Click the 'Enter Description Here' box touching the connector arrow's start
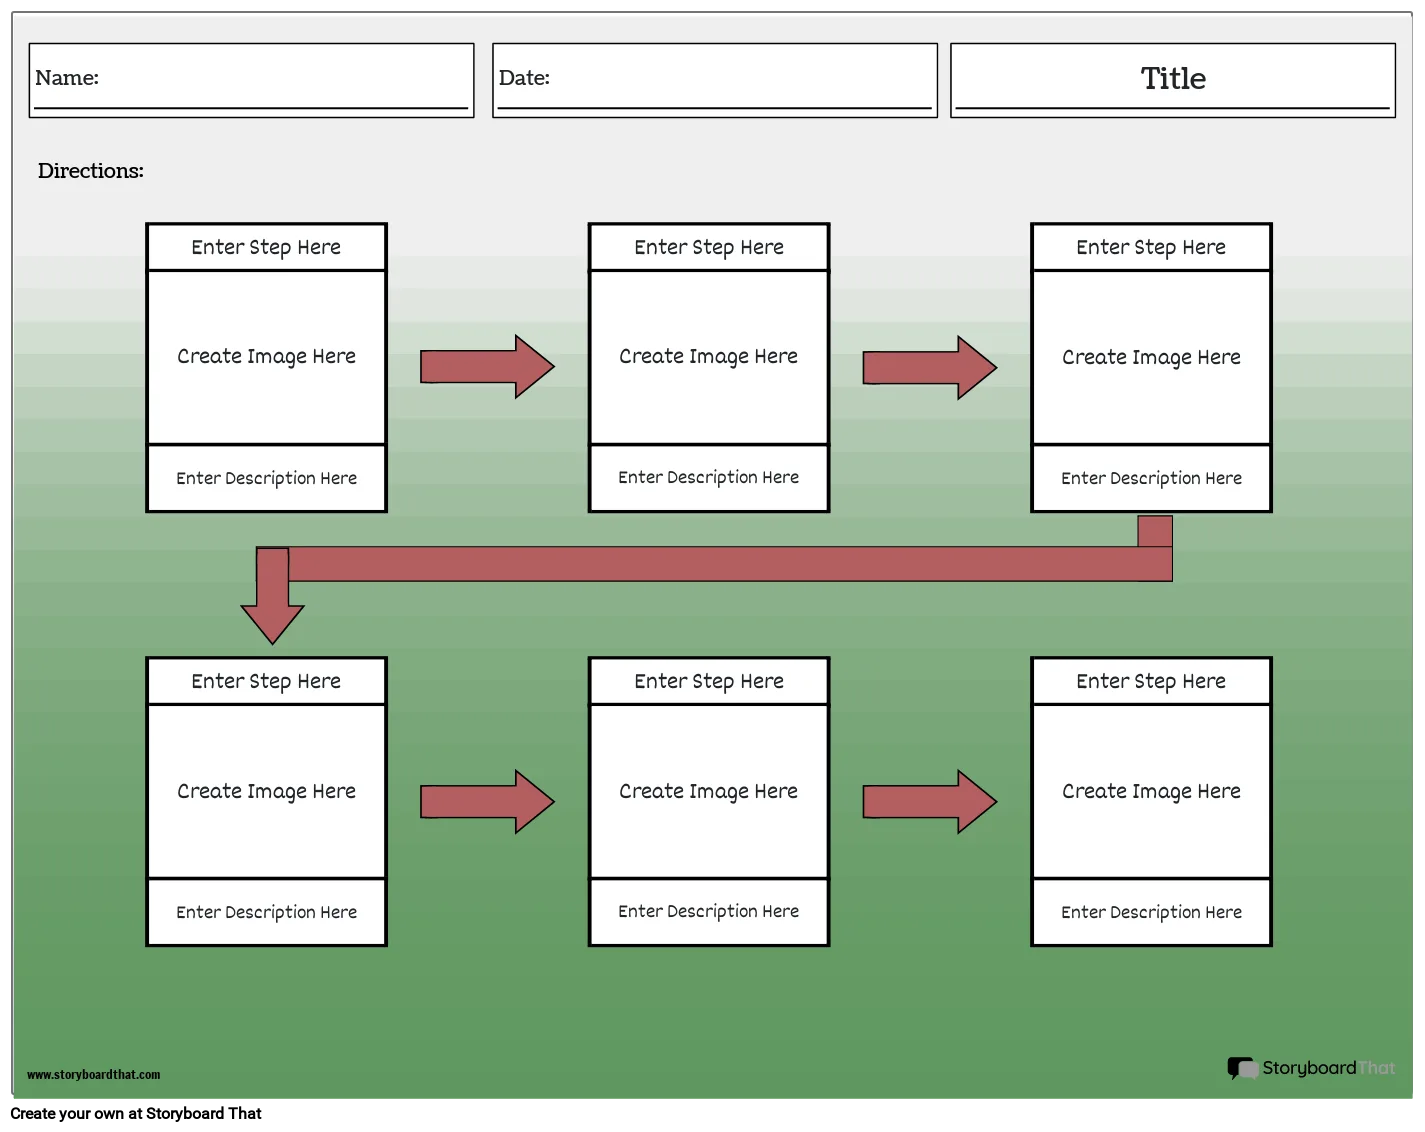The image size is (1425, 1132). click(1151, 479)
